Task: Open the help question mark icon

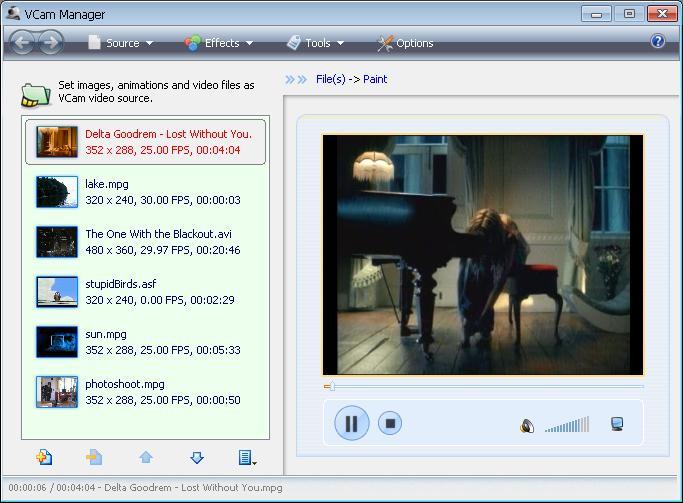Action: (x=657, y=42)
